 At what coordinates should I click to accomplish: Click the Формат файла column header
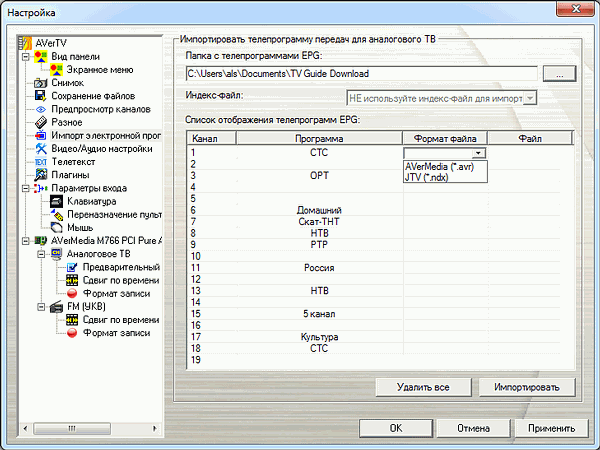tap(445, 139)
